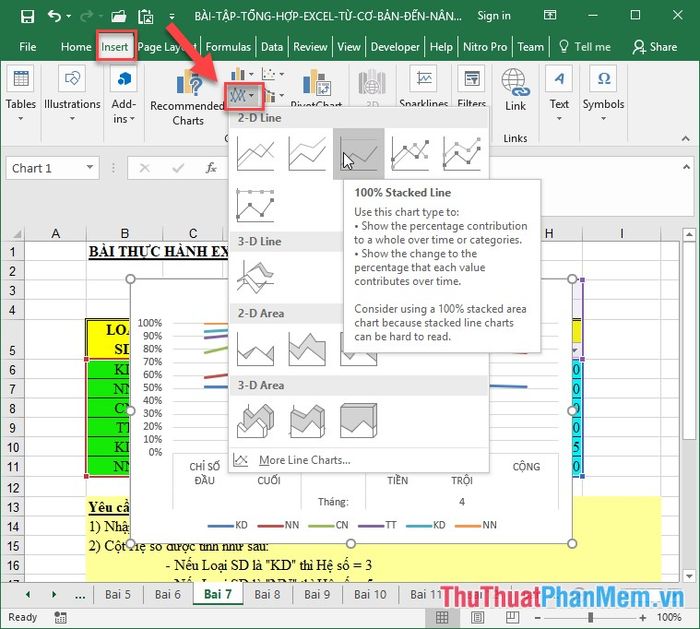Expand the Insert Line or Area Chart dropdown
Image resolution: width=700 pixels, height=629 pixels.
pos(244,95)
